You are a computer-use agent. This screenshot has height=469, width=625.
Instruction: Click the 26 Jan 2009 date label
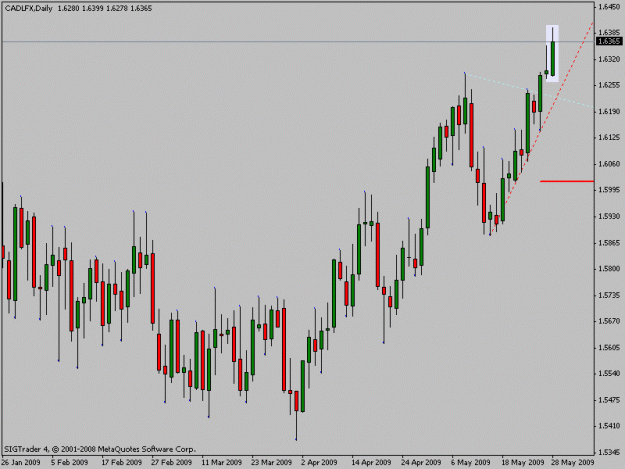click(x=21, y=462)
